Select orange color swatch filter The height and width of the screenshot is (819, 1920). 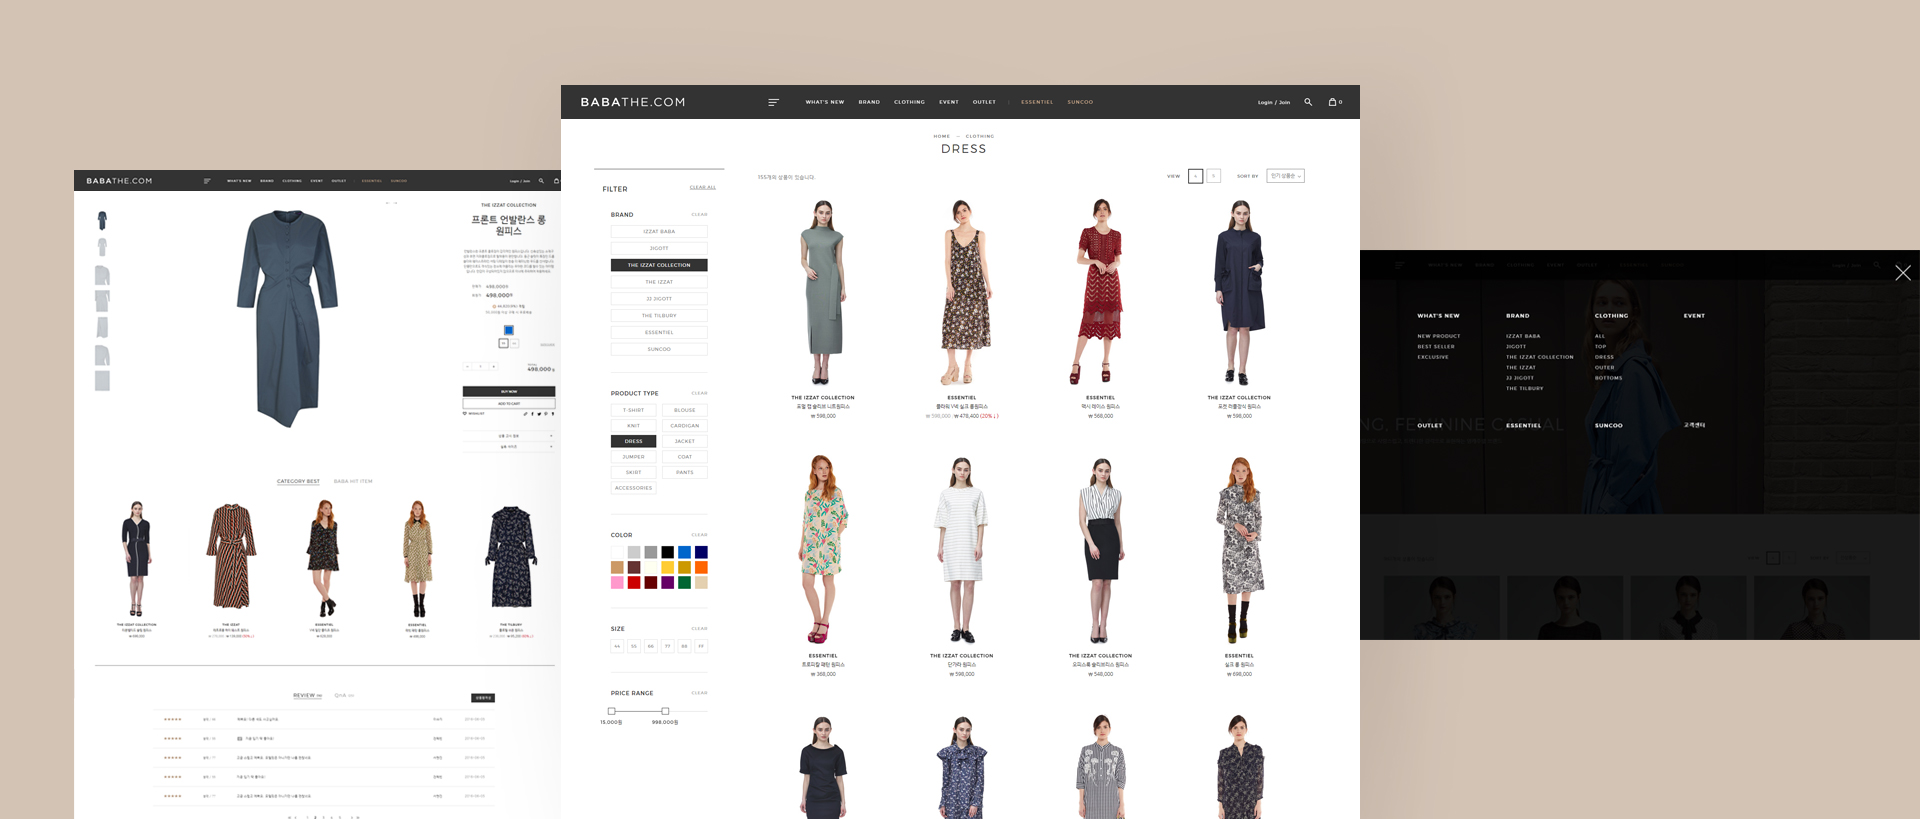701,567
